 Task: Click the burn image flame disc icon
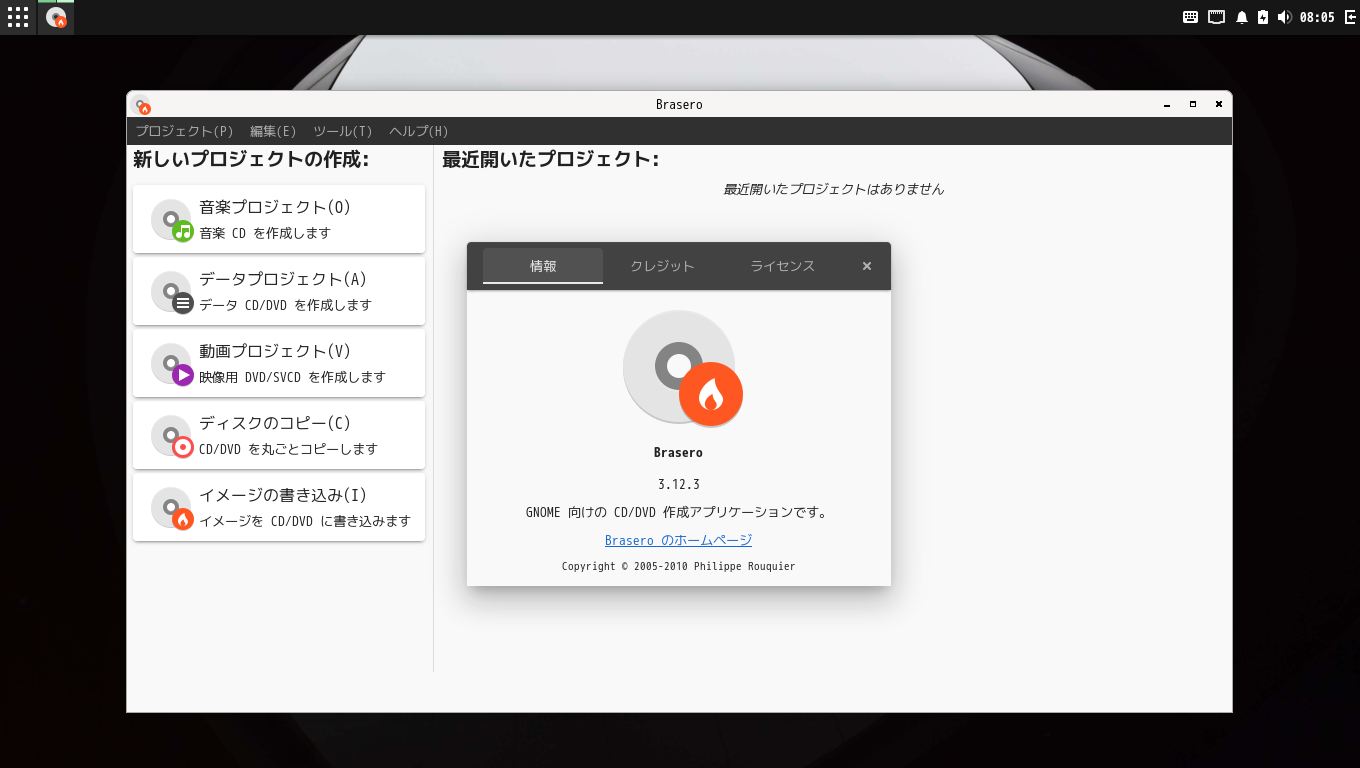point(171,507)
